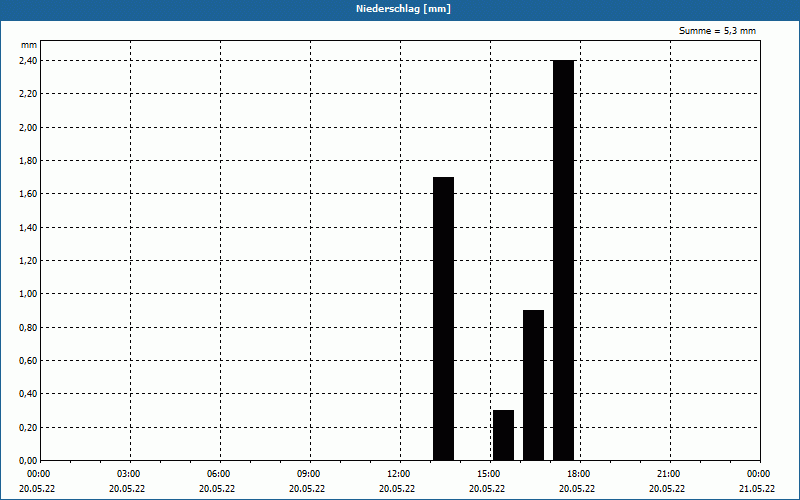Click the 21:00 time axis label
The width and height of the screenshot is (800, 500).
coord(668,474)
